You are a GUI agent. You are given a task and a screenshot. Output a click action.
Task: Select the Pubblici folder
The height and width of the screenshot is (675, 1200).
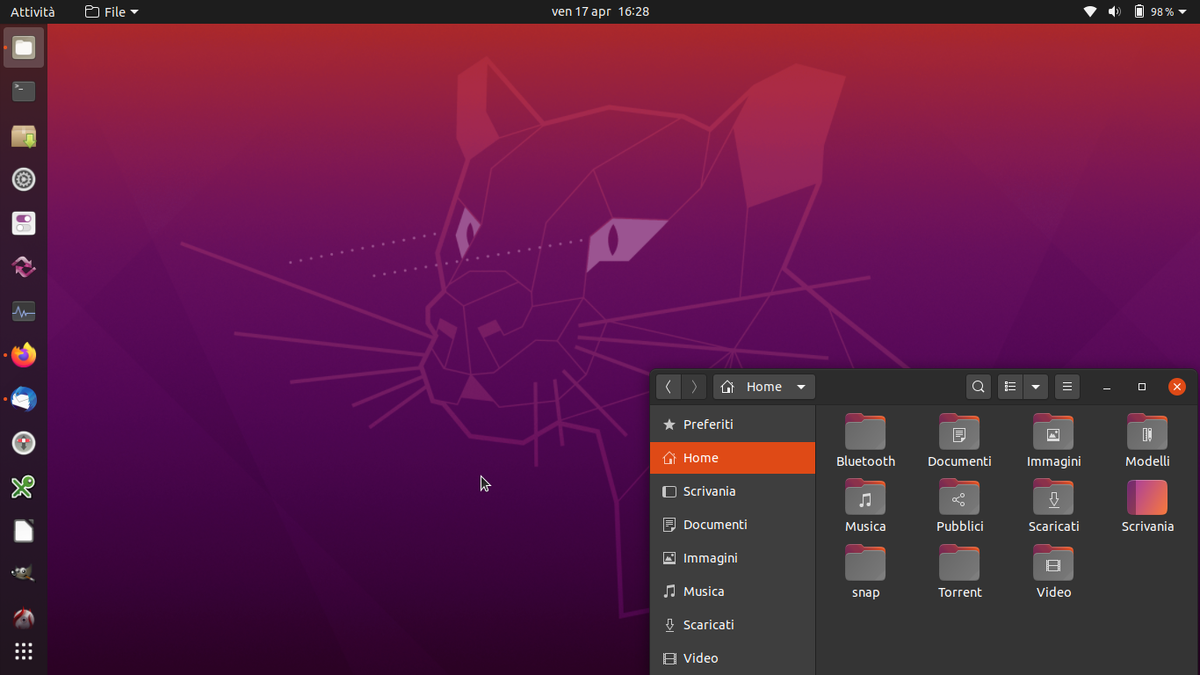pos(959,506)
